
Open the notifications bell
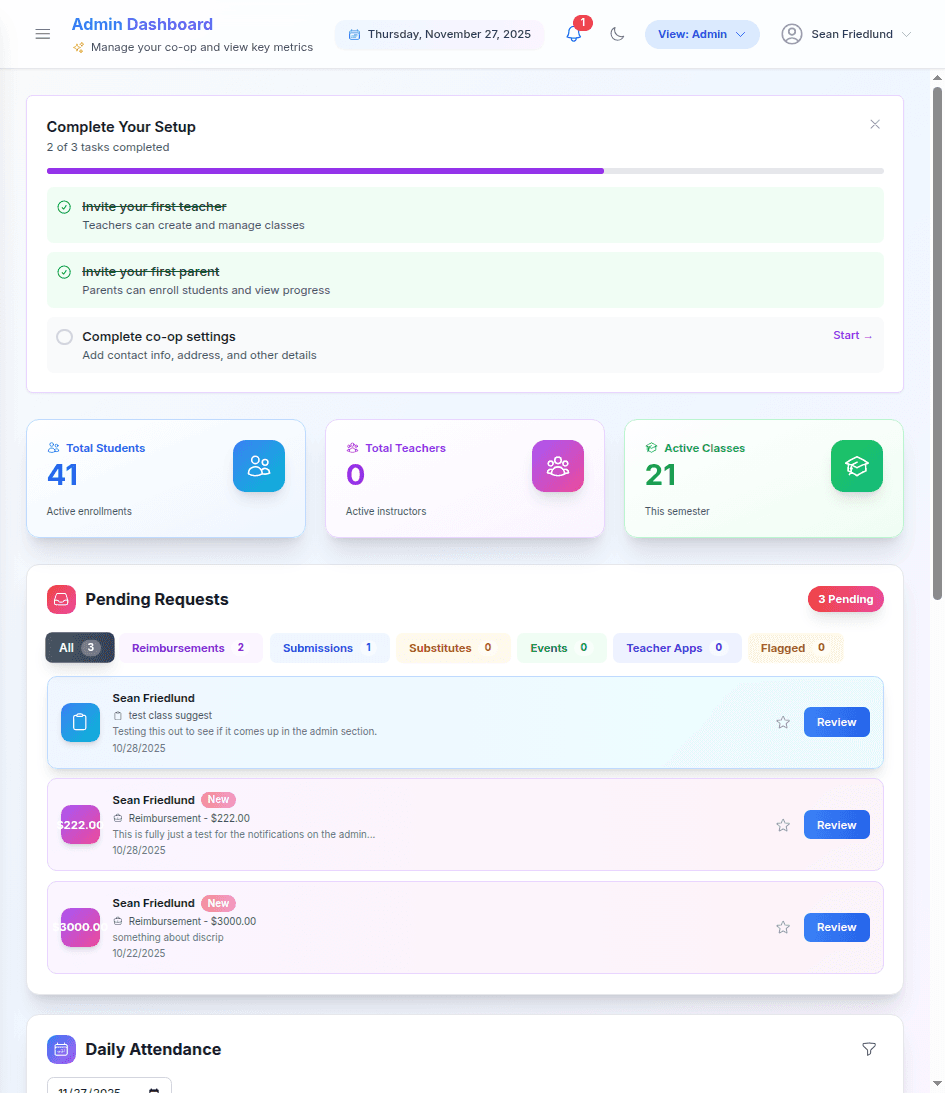(x=573, y=33)
